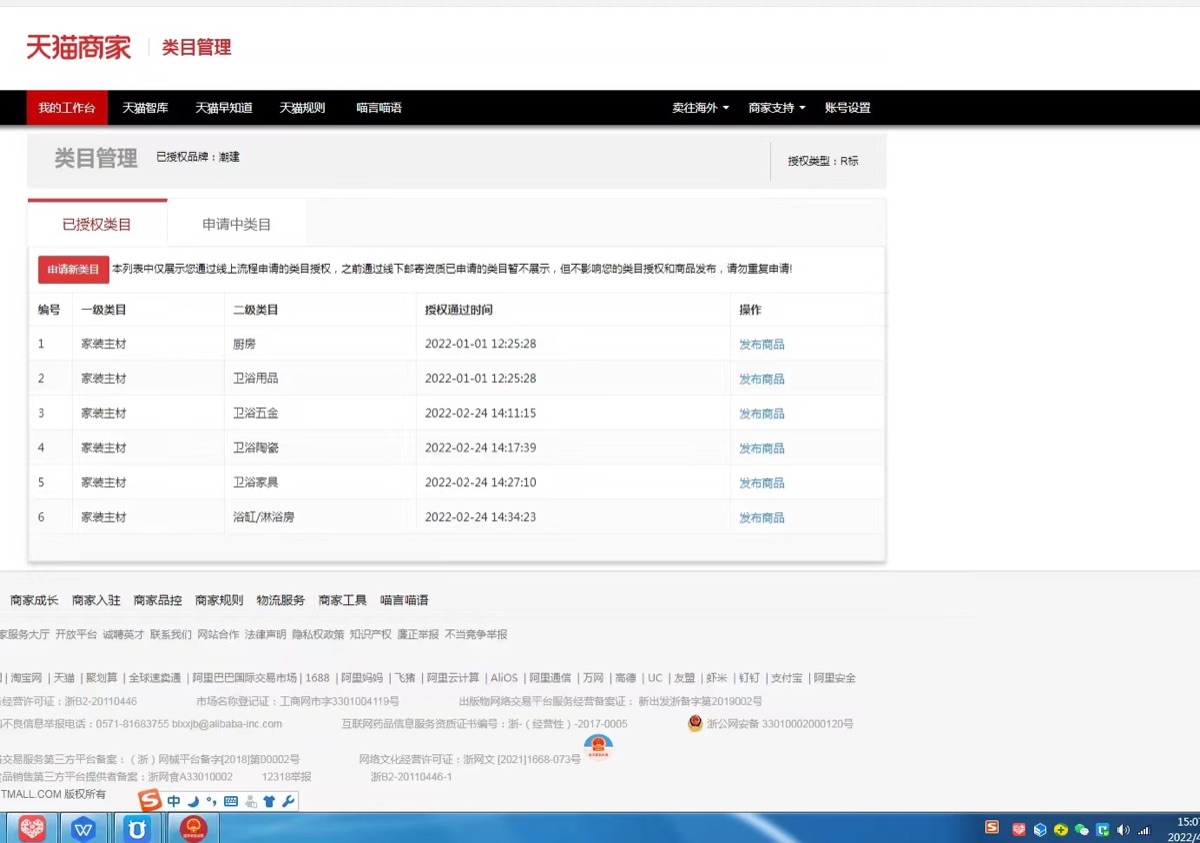Click yellow 360 plus icon in tray
This screenshot has width=1200, height=843.
1061,829
